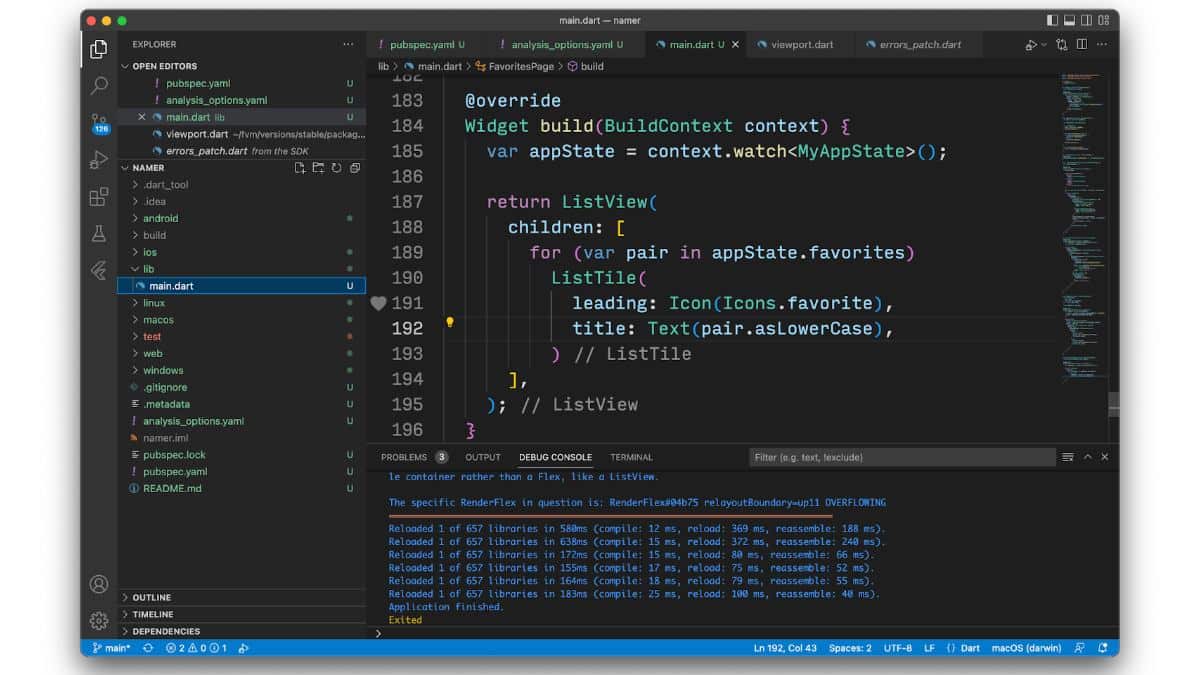Synchronize changes icon in status bar

[148, 648]
